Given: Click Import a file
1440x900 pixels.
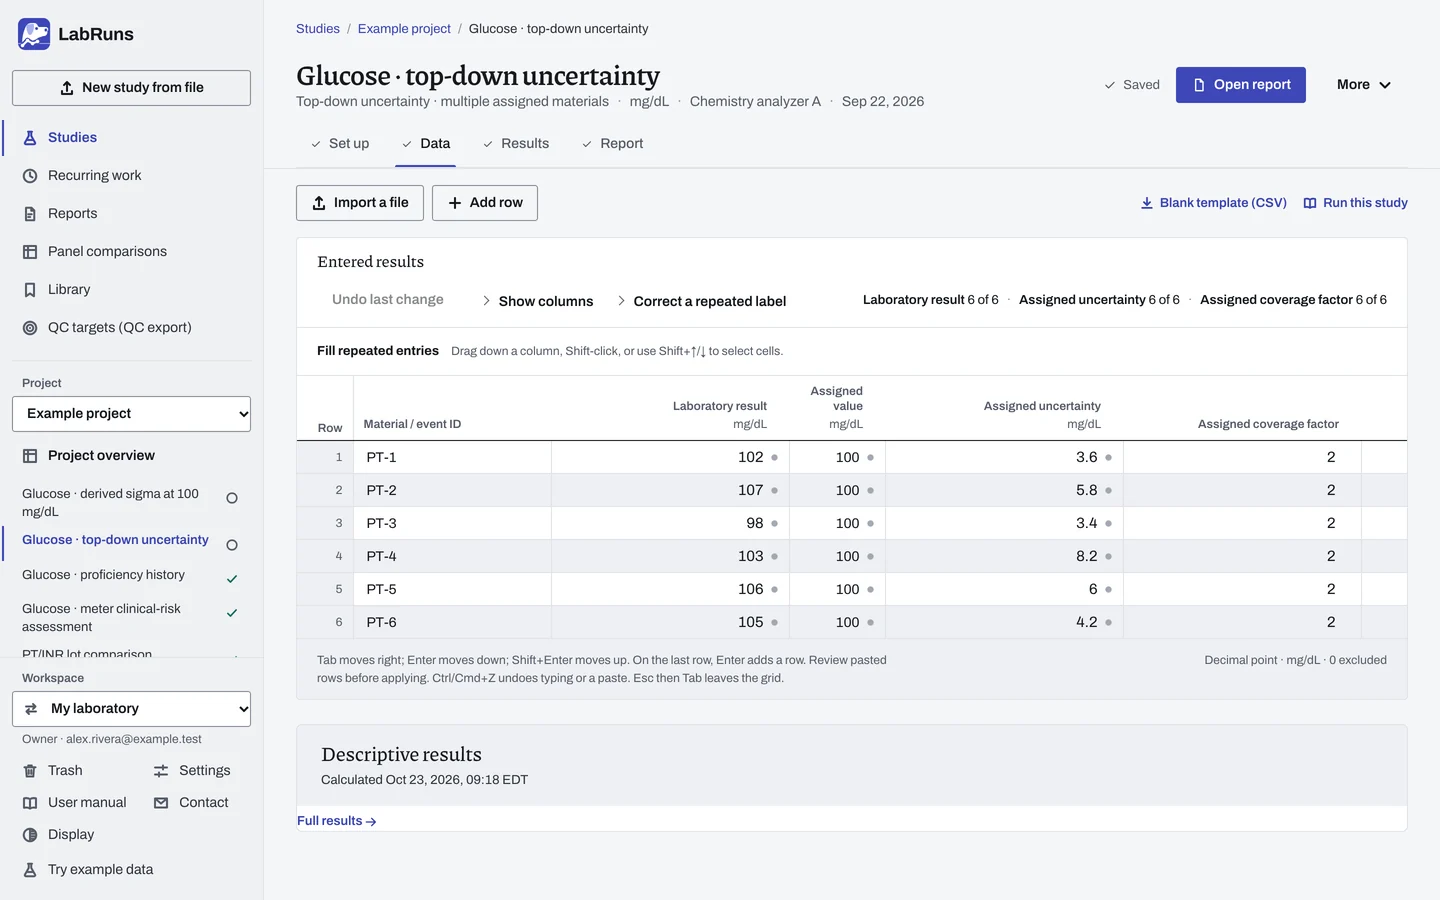Looking at the screenshot, I should click(x=360, y=203).
